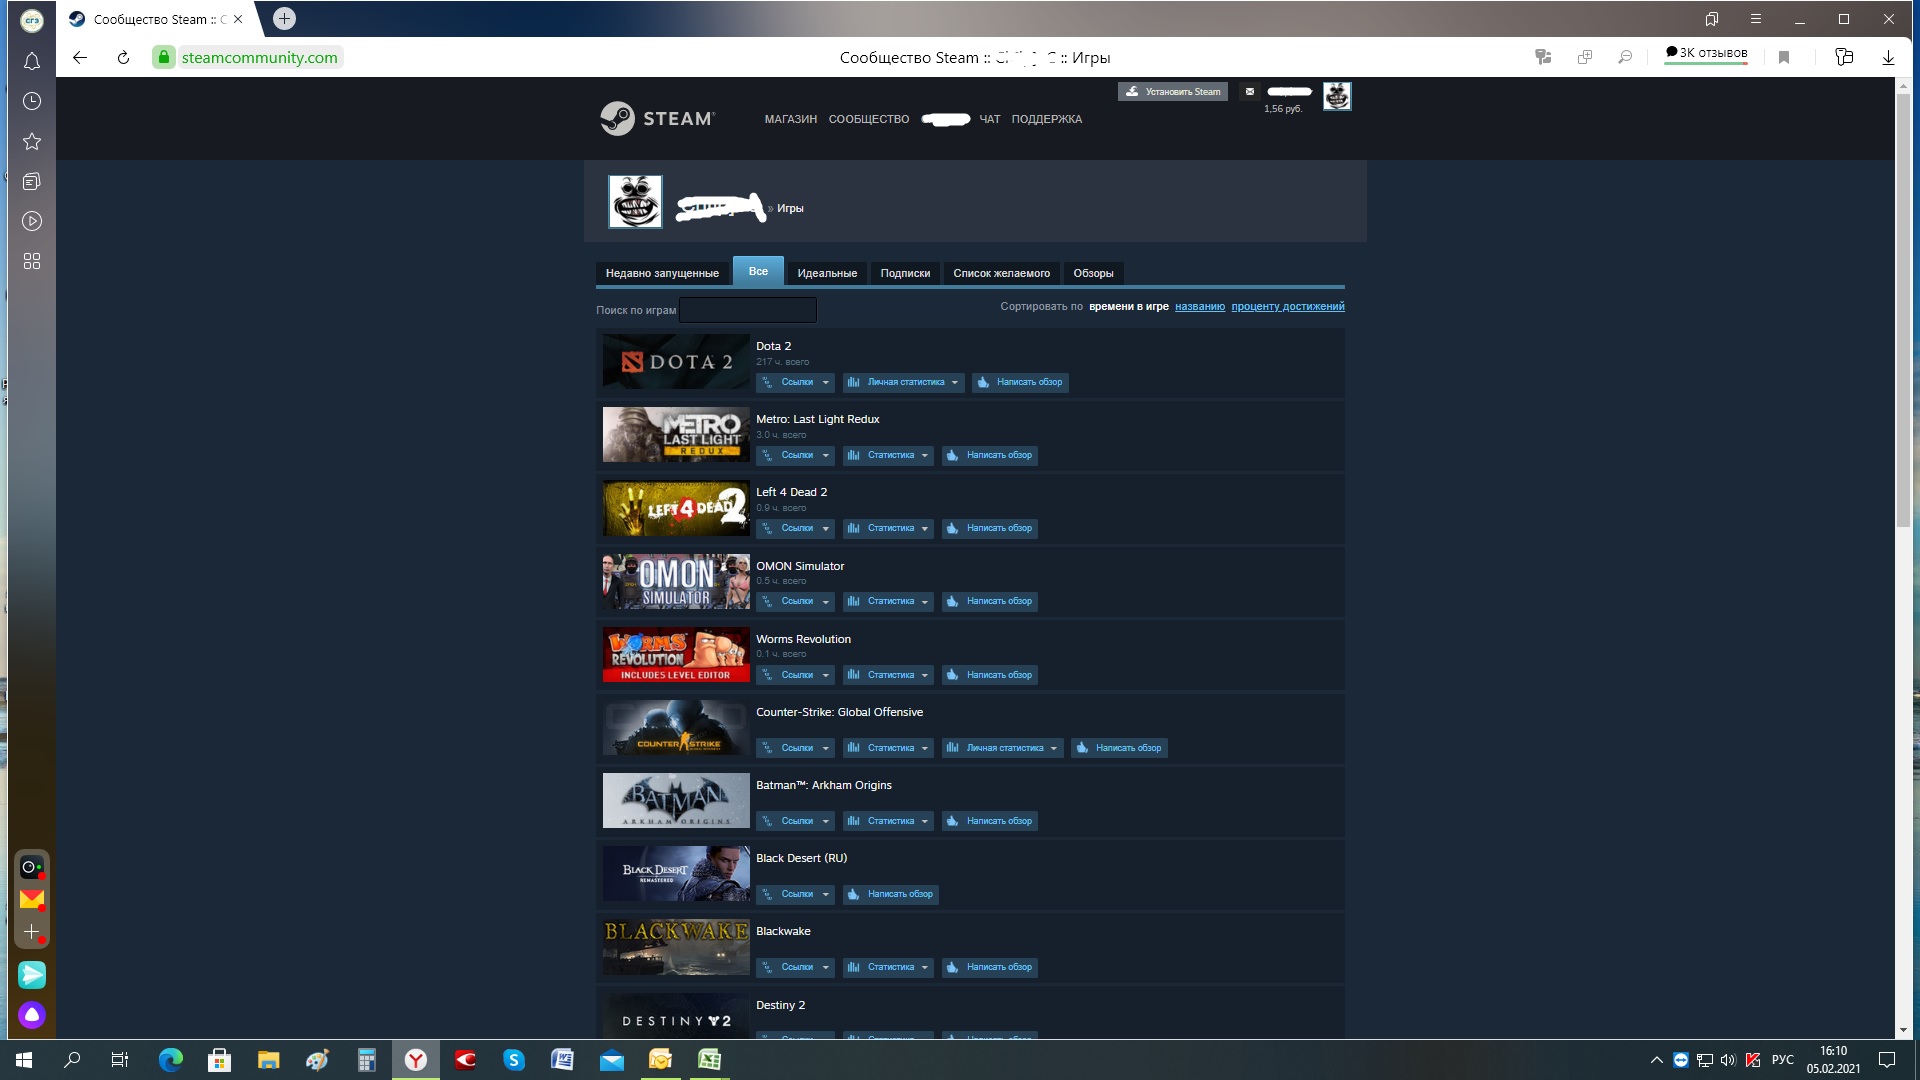Viewport: 1920px width, 1080px height.
Task: Open collections icon in browser sidebar
Action: tap(32, 181)
